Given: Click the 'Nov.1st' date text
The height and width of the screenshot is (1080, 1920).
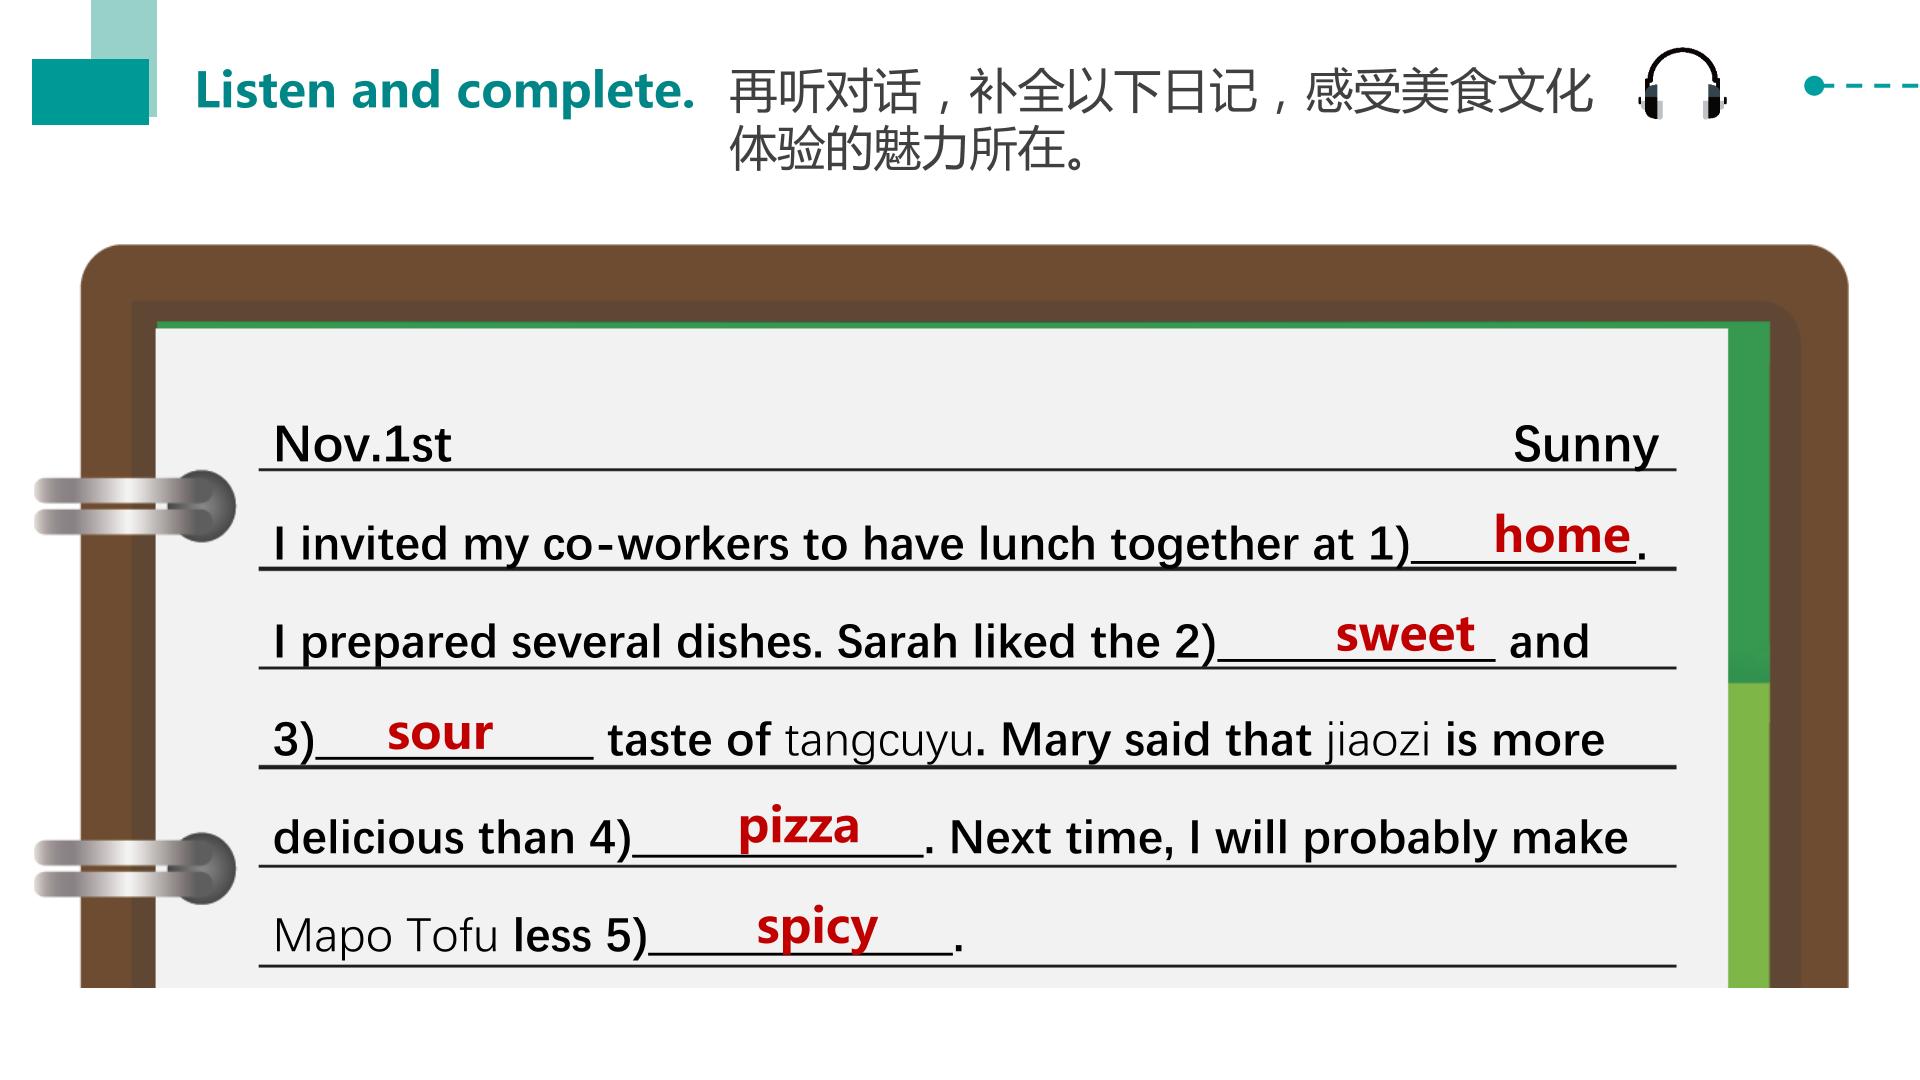Looking at the screenshot, I should click(x=362, y=444).
